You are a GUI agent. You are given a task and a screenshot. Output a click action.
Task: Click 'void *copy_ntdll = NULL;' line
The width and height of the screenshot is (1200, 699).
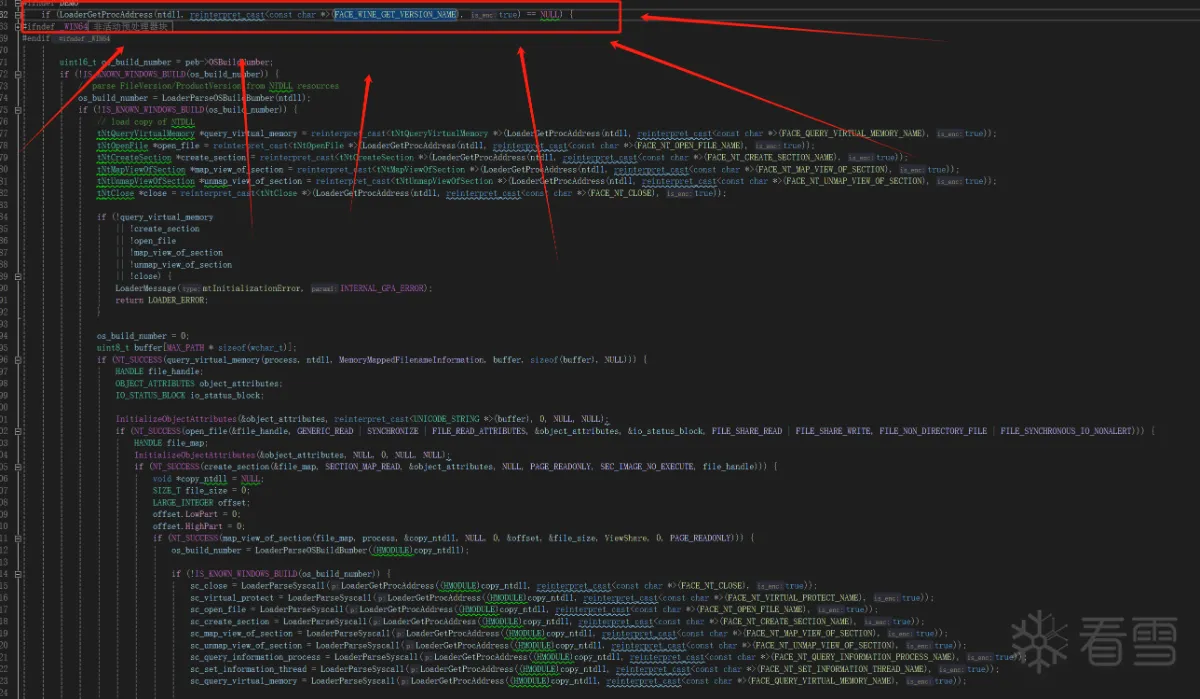tap(208, 479)
